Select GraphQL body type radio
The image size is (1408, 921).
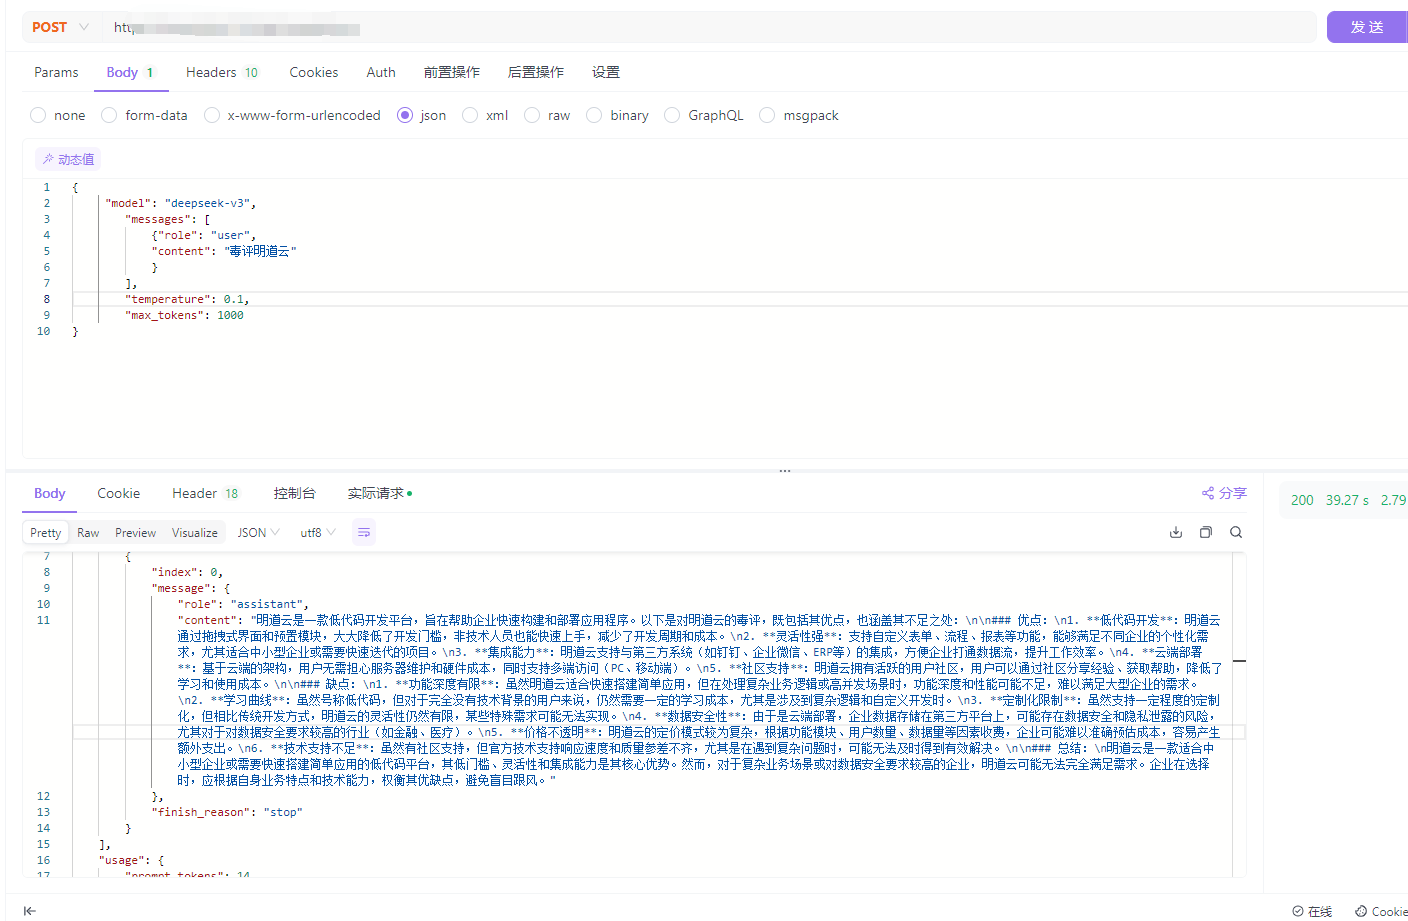[x=673, y=116]
